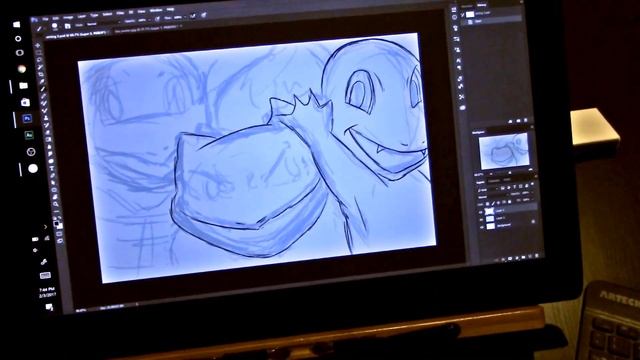Toggle lock position in Layers panel
This screenshot has height=360, width=640.
click(498, 203)
